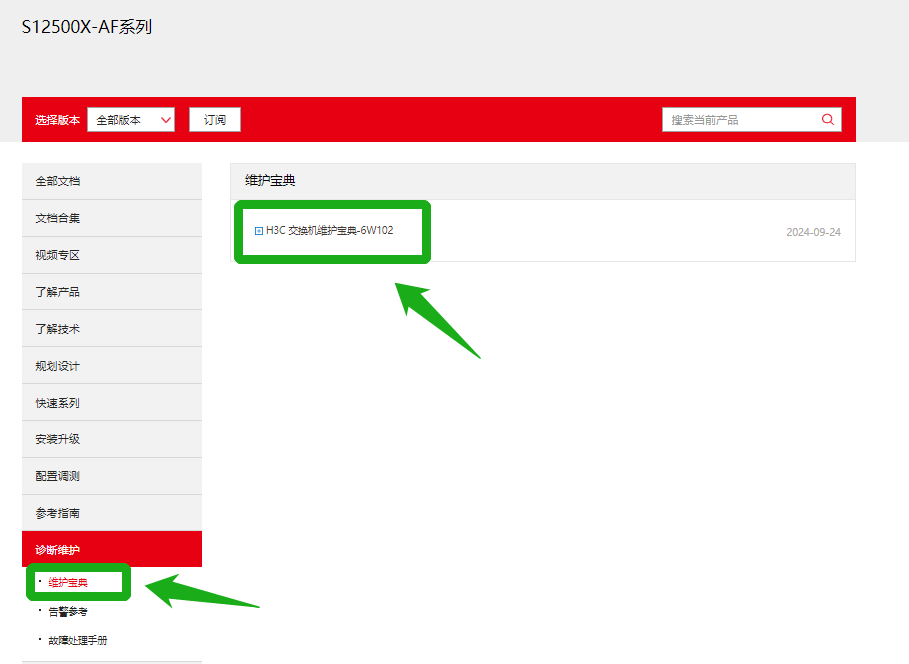Open the 全部版本 version dropdown
This screenshot has width=909, height=664.
point(131,119)
